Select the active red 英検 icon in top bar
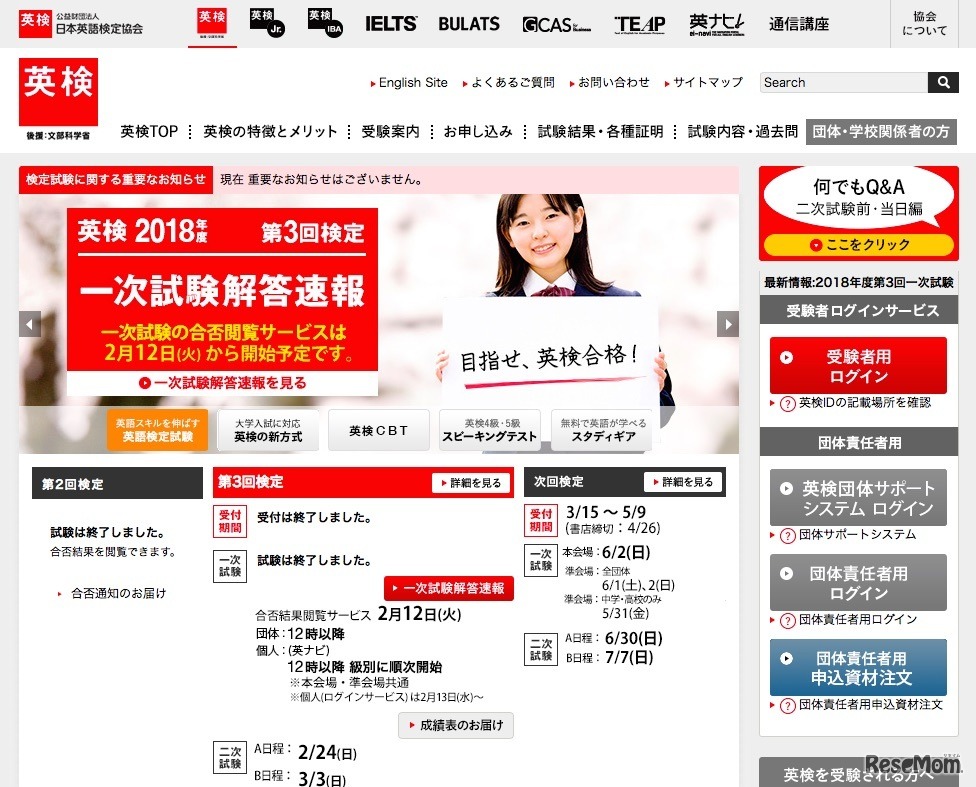The image size is (976, 787). [x=212, y=24]
